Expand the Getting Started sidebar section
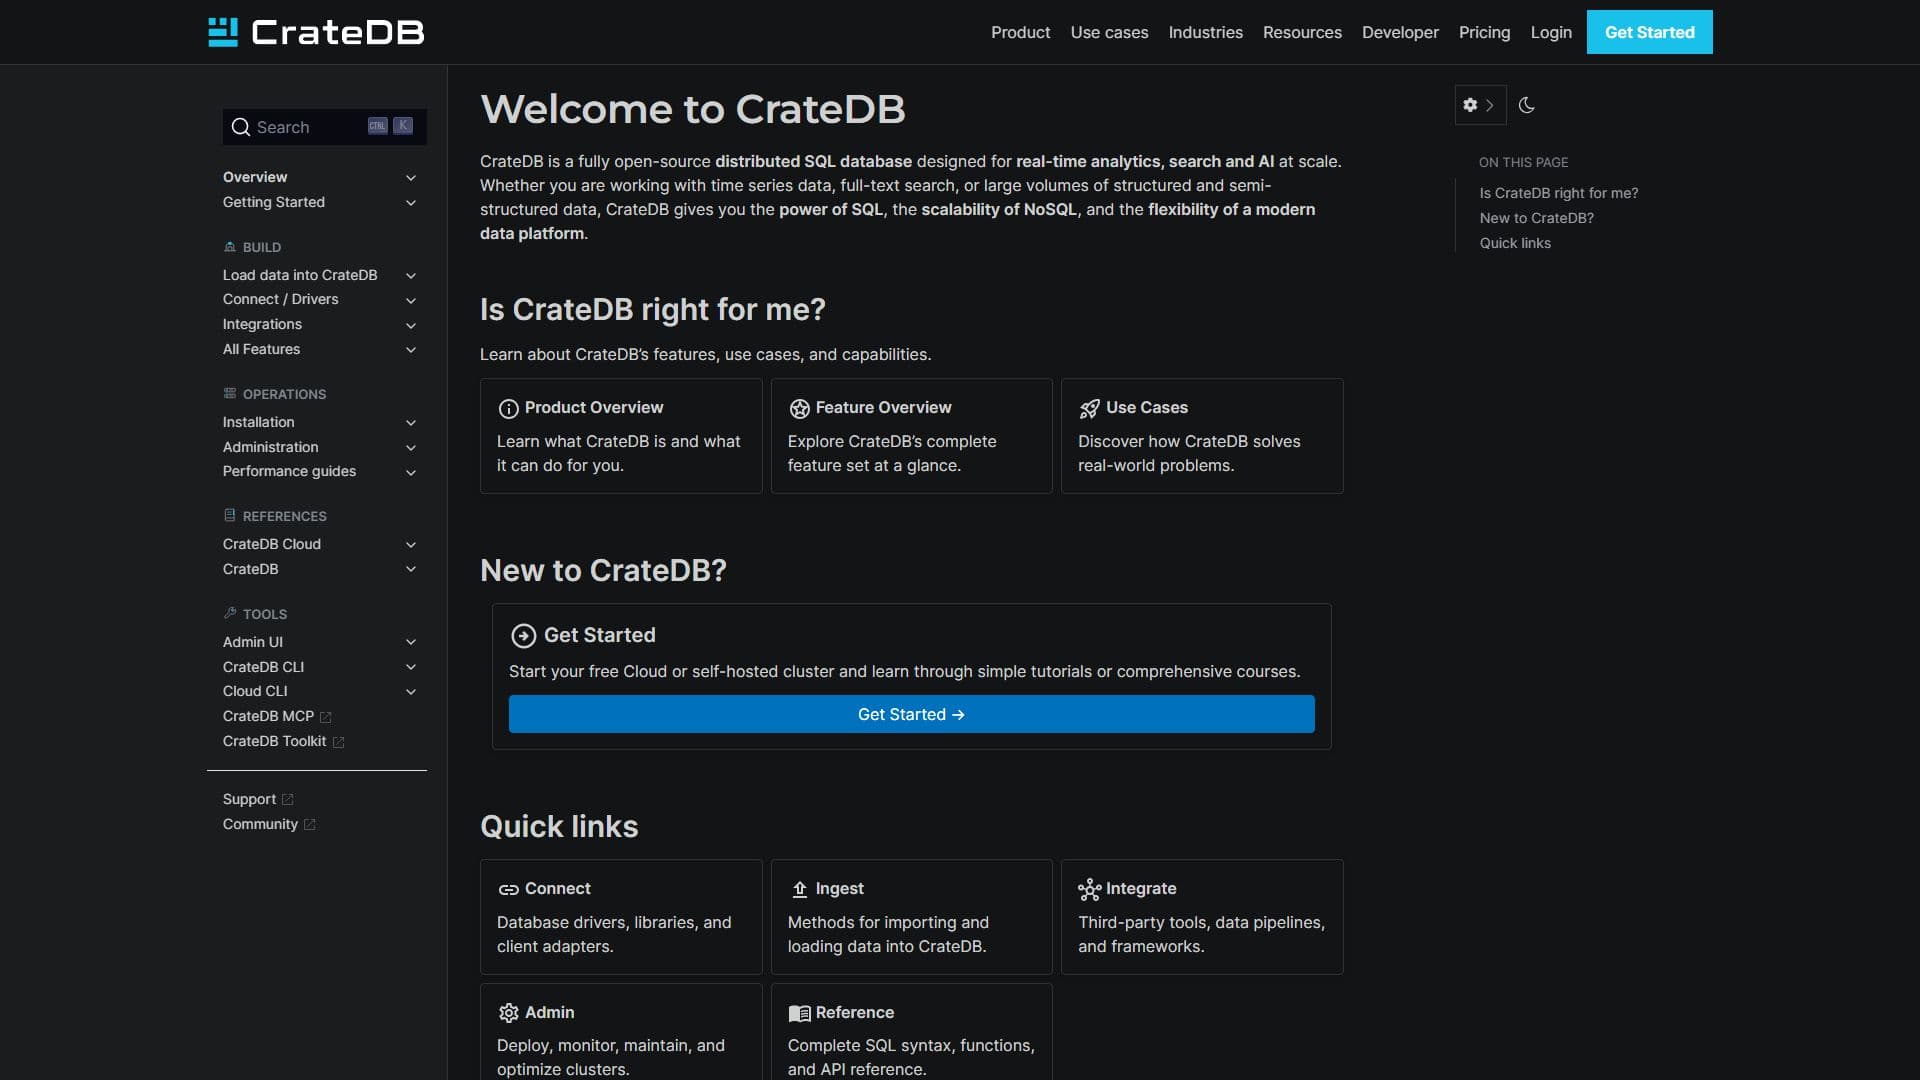This screenshot has width=1920, height=1080. pos(411,203)
